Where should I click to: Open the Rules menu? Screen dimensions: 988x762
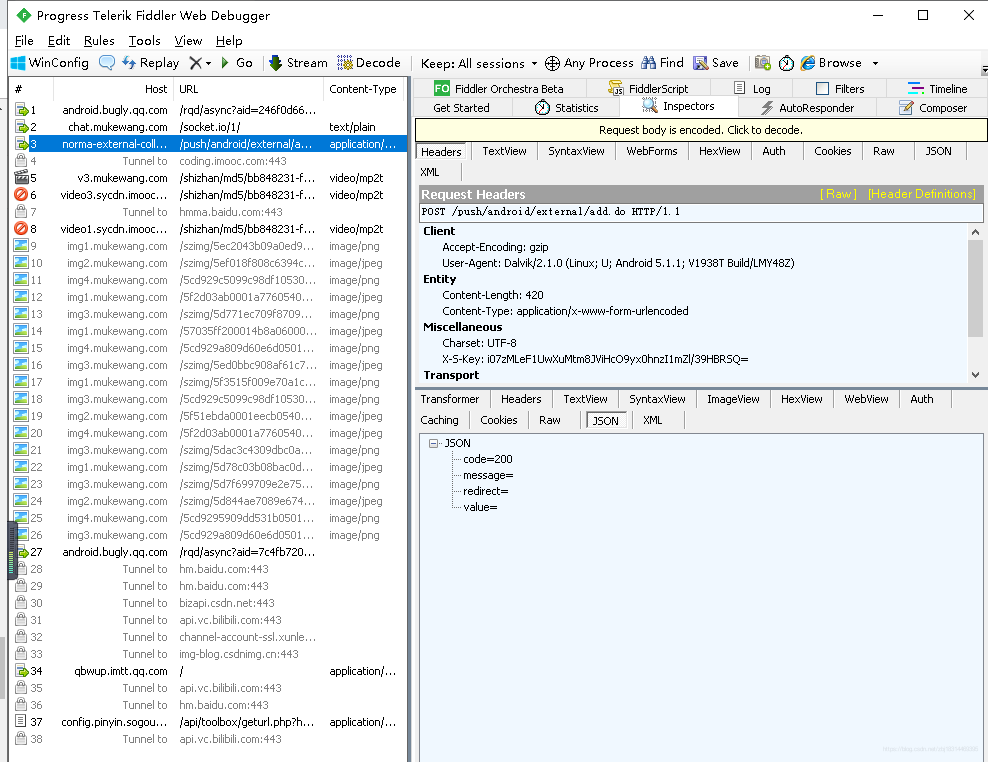click(99, 40)
